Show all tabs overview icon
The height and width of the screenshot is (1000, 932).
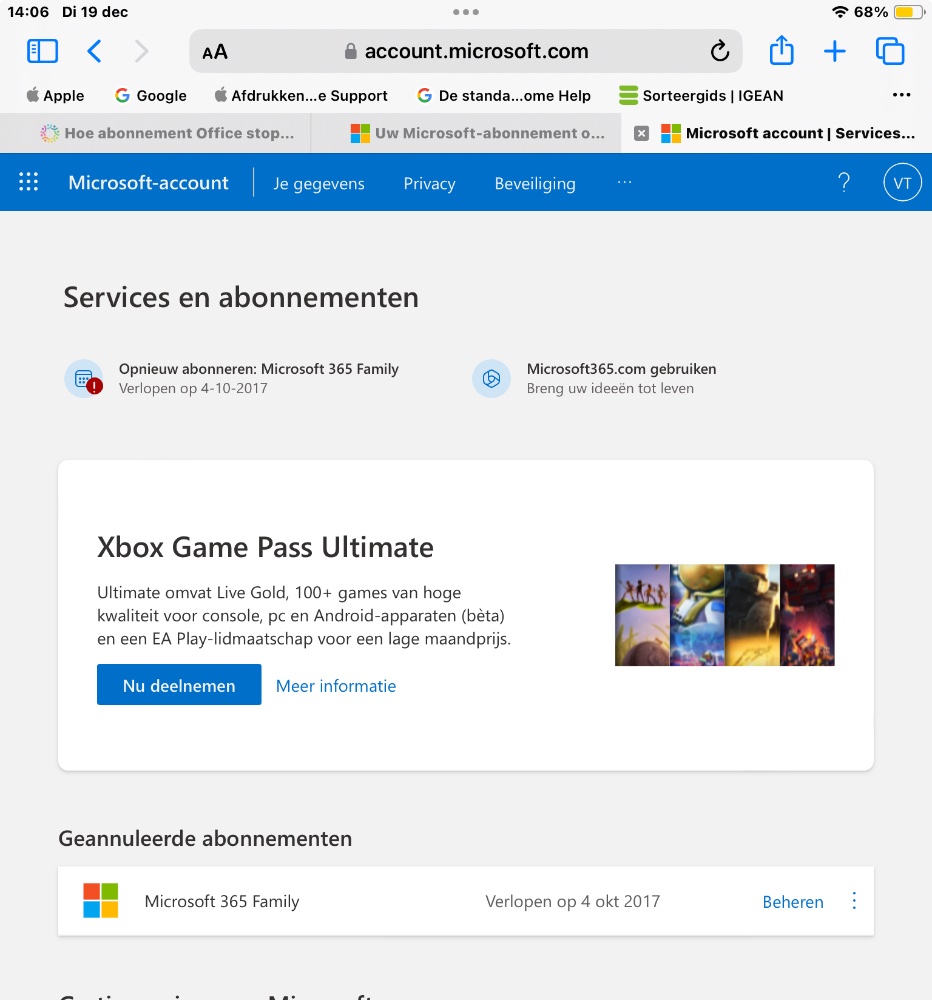(x=889, y=51)
